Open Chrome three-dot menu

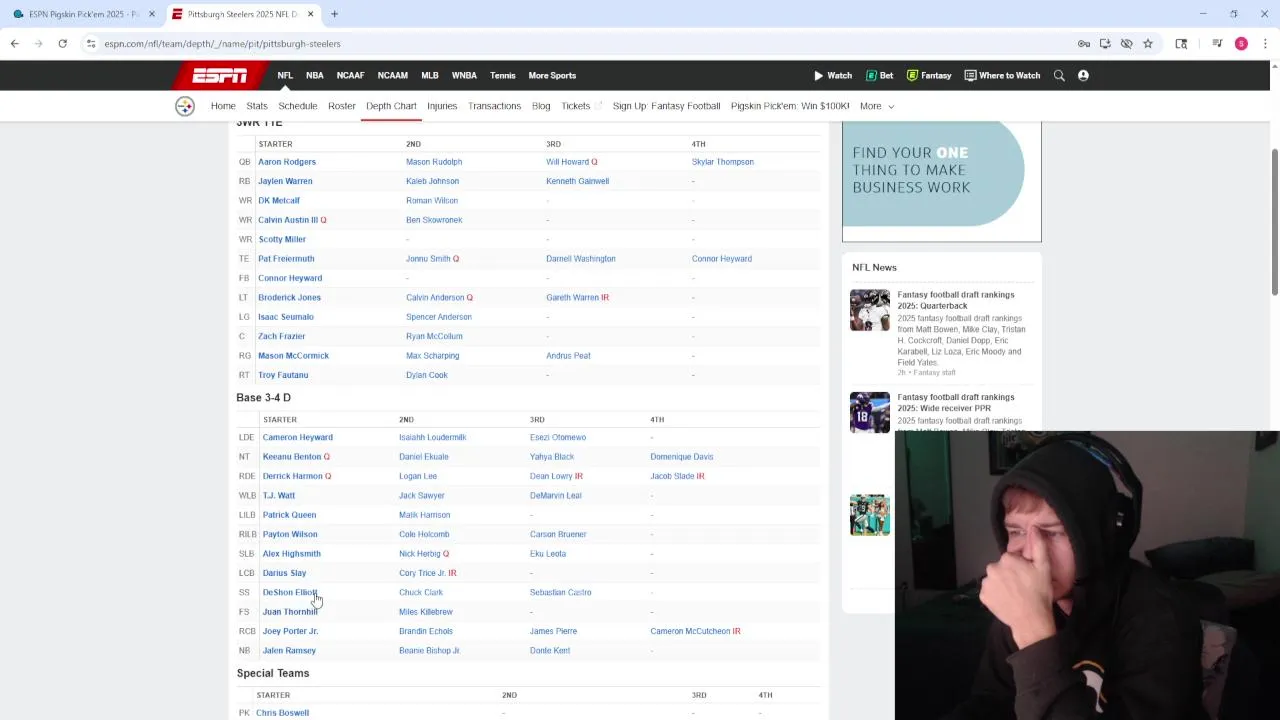[x=1265, y=44]
